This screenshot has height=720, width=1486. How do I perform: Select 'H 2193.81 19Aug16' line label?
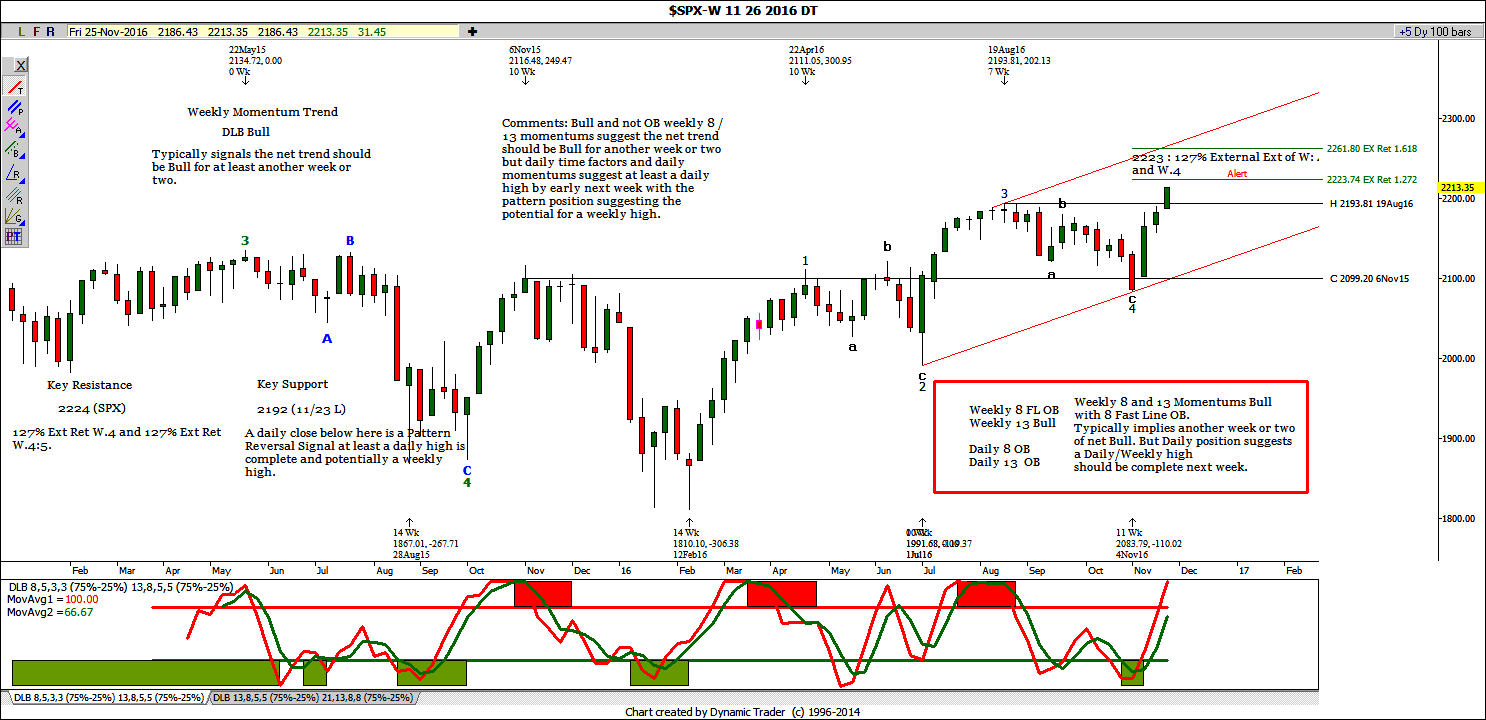[x=1370, y=203]
